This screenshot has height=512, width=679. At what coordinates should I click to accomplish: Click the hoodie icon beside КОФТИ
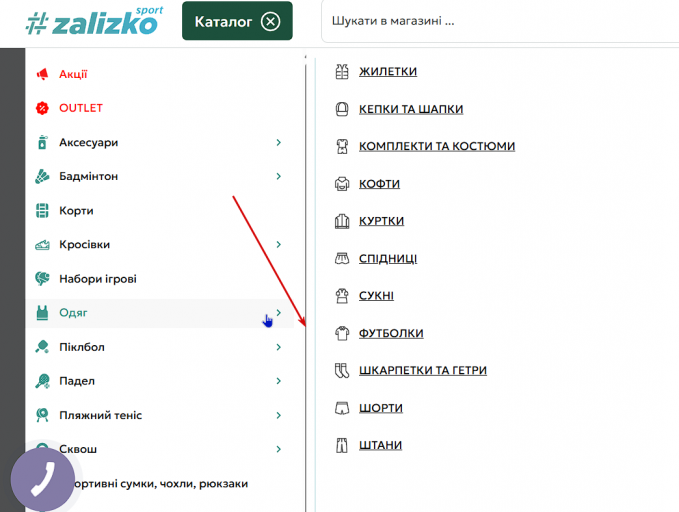tap(342, 184)
